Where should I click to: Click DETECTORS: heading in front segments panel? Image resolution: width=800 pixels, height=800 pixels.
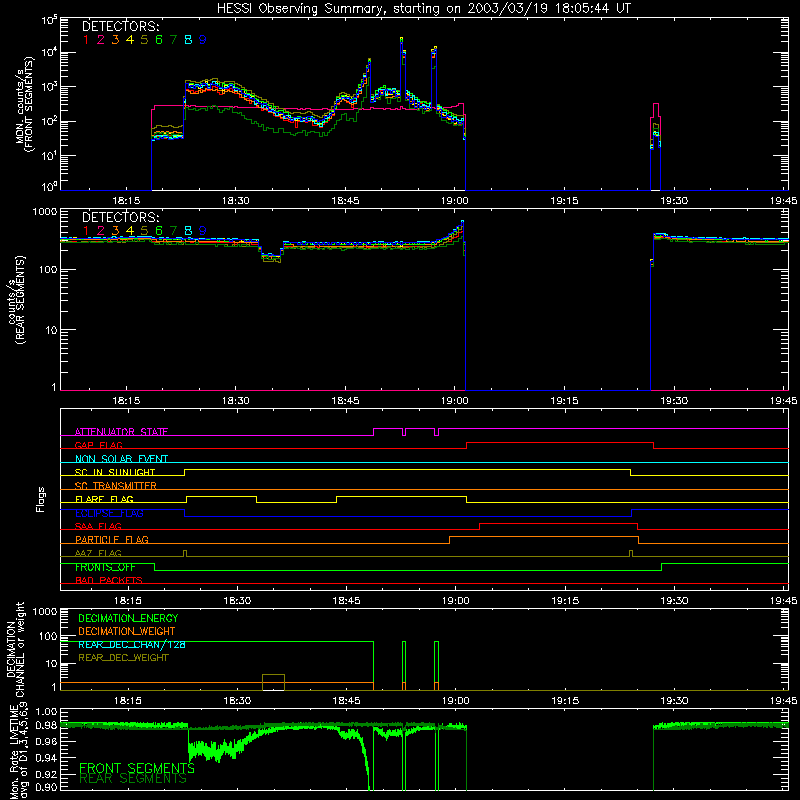pyautogui.click(x=120, y=26)
